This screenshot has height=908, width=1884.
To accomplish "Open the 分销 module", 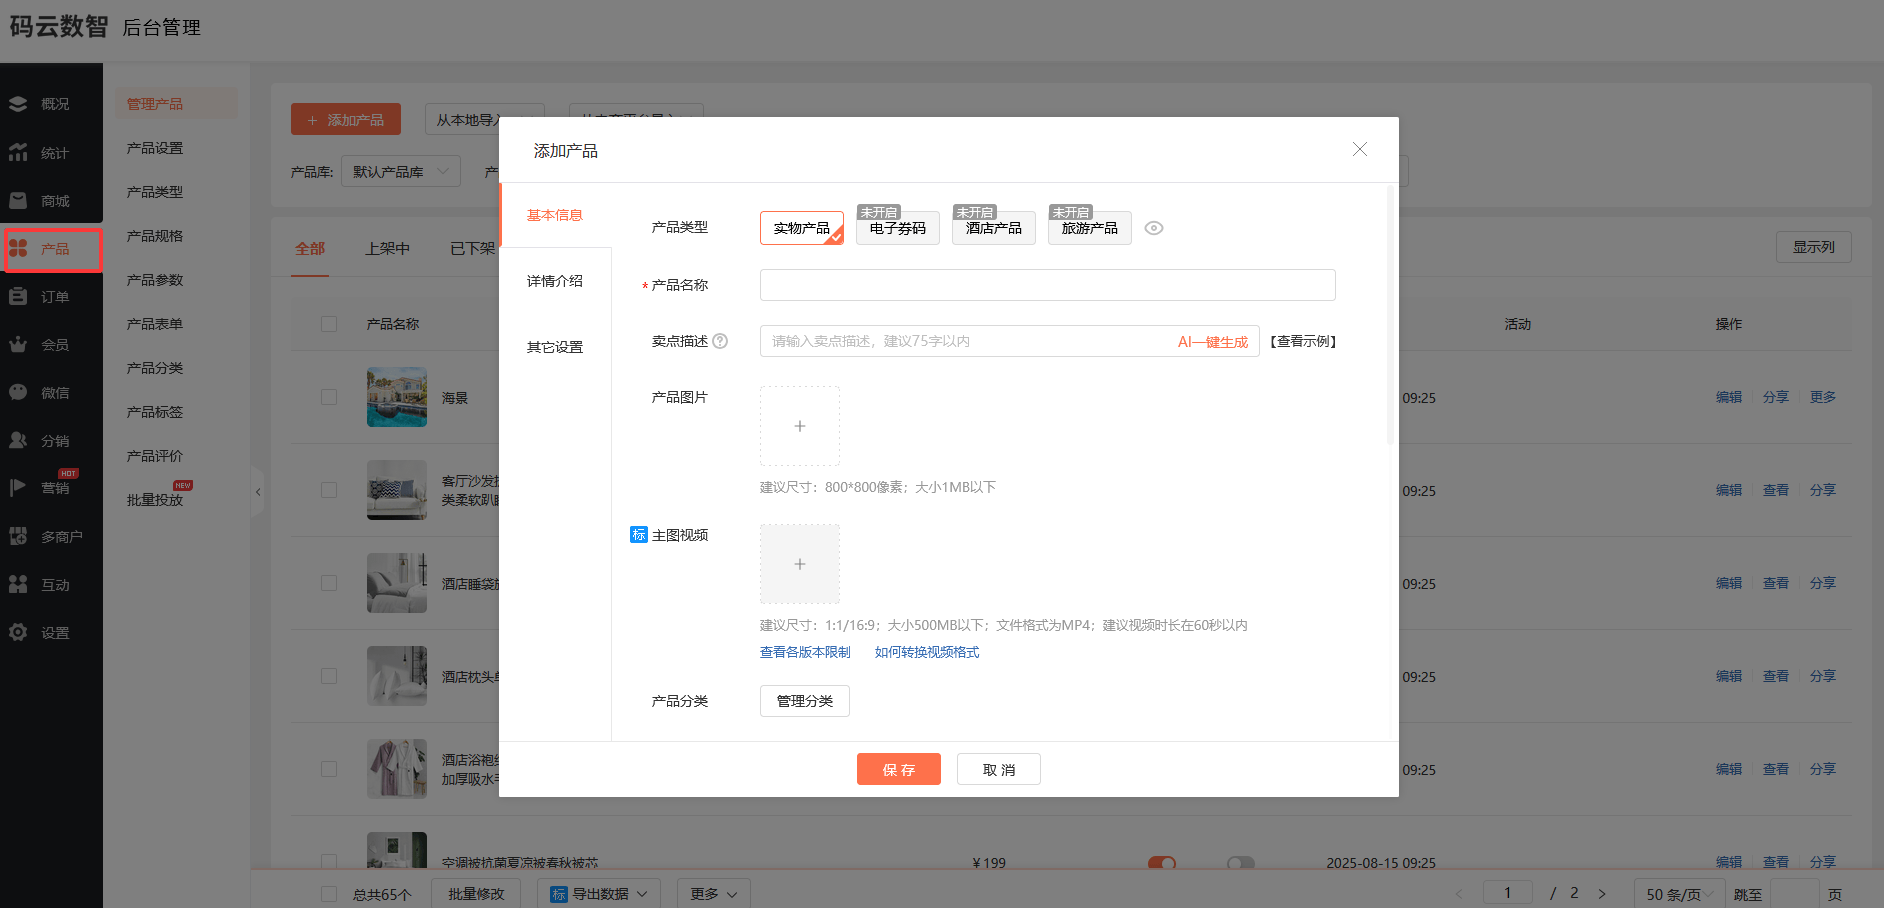I will click(51, 440).
